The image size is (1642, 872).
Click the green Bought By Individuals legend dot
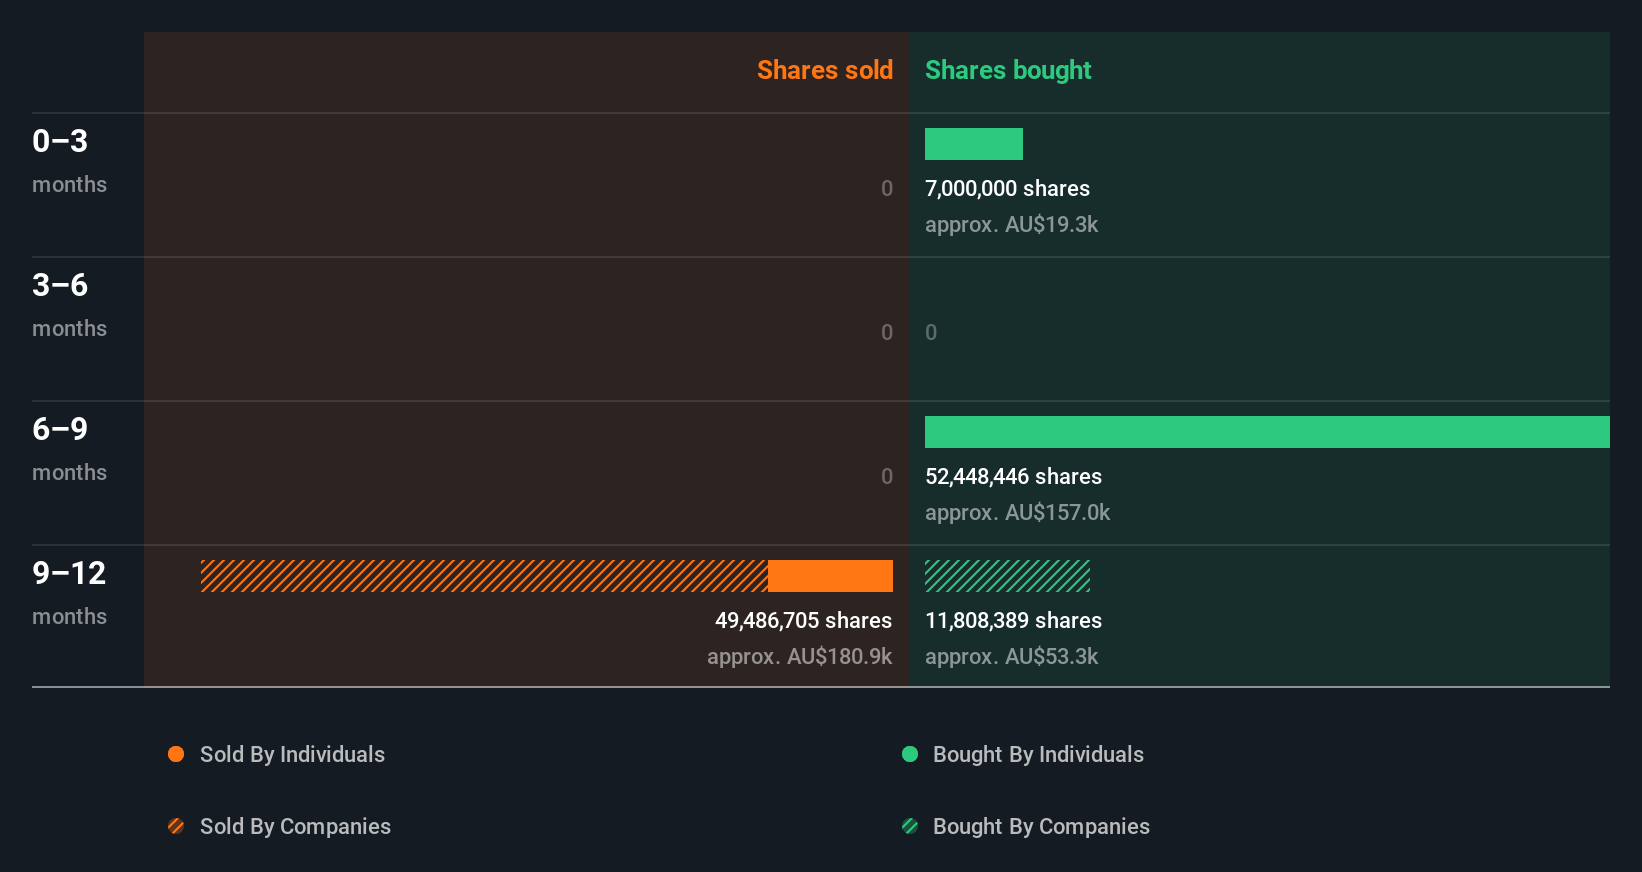point(910,754)
